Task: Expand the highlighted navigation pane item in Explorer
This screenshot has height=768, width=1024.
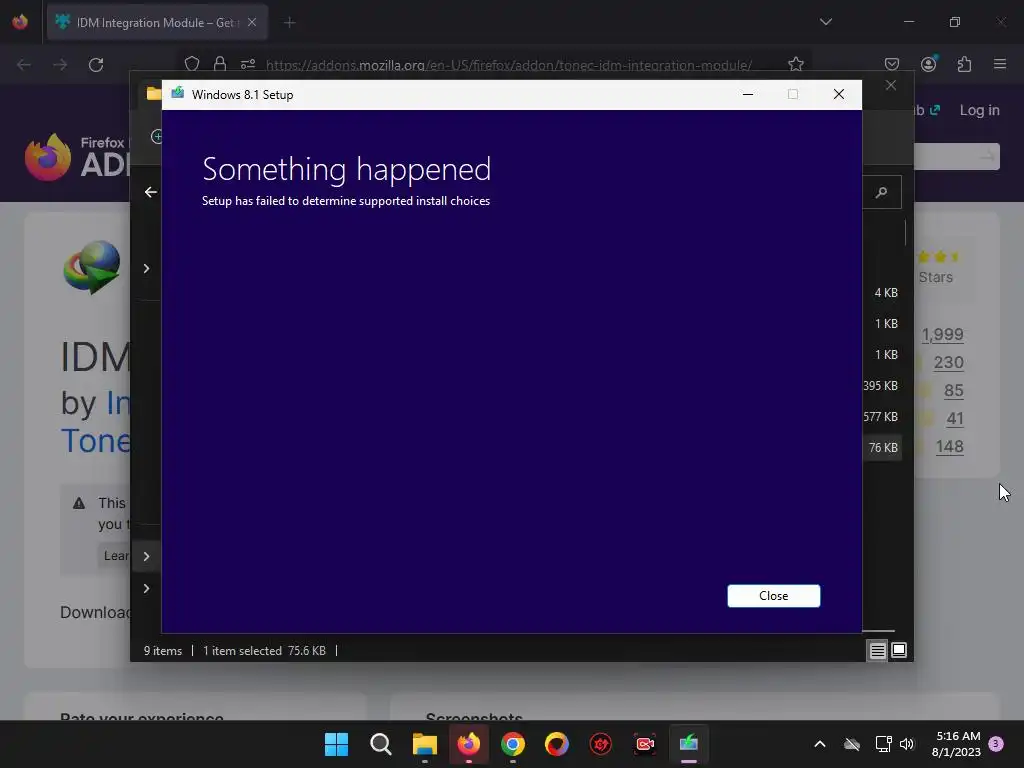Action: (x=146, y=556)
